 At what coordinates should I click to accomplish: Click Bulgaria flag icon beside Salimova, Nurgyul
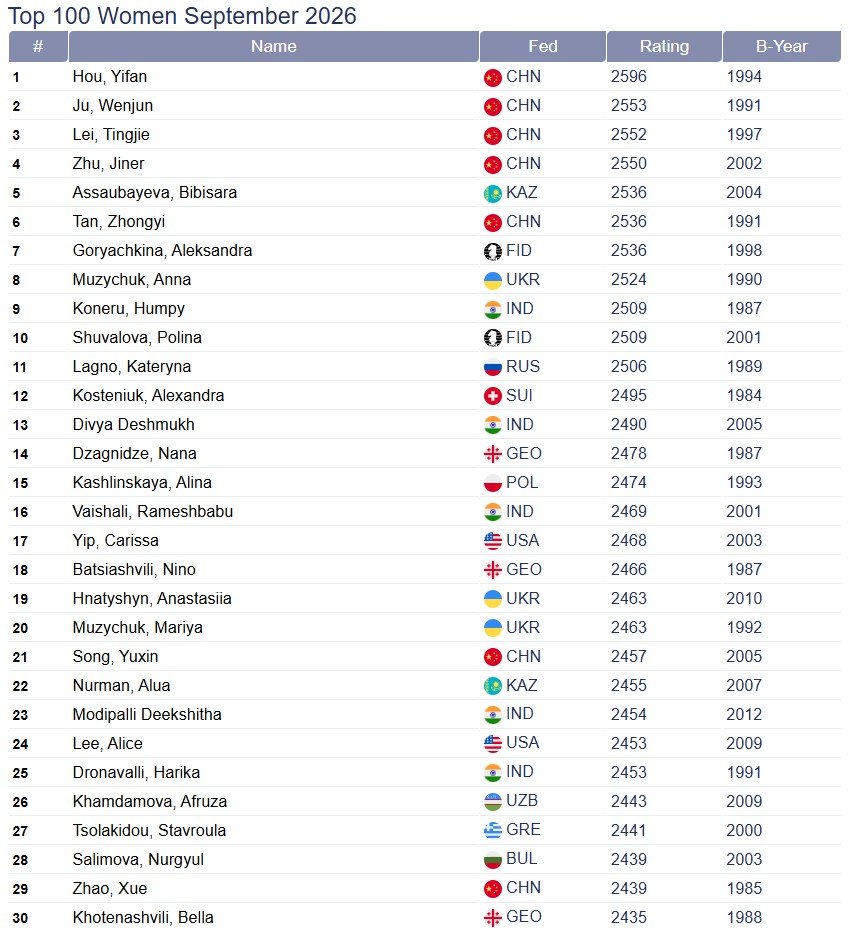coord(492,860)
